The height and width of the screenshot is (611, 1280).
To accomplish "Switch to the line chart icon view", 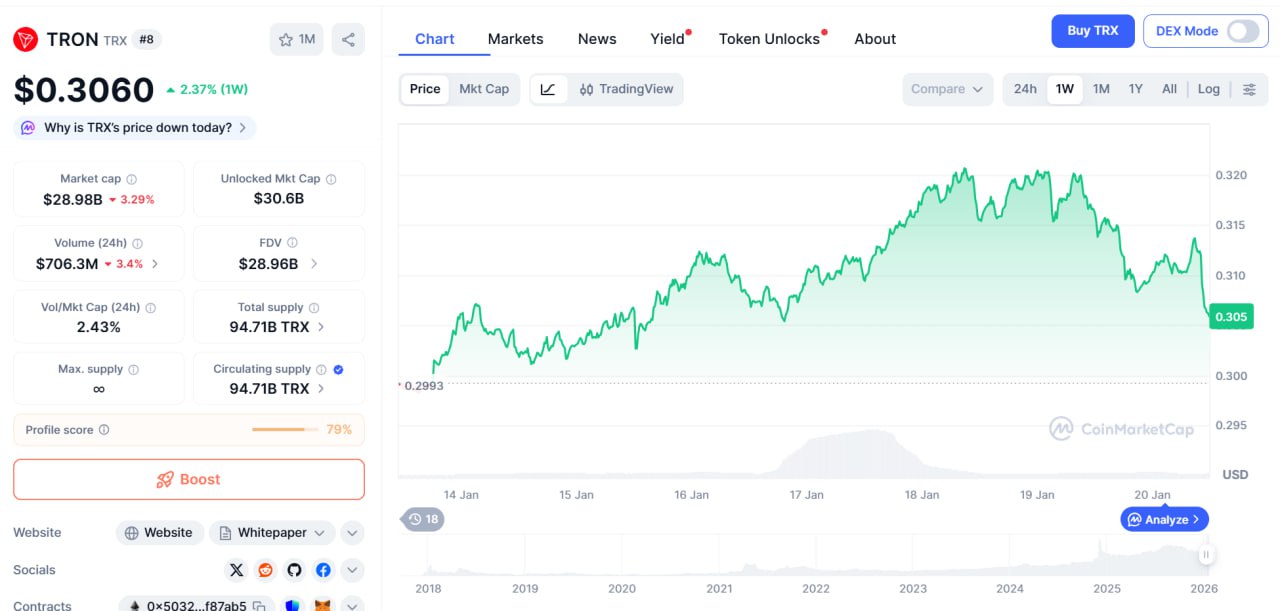I will tap(548, 89).
